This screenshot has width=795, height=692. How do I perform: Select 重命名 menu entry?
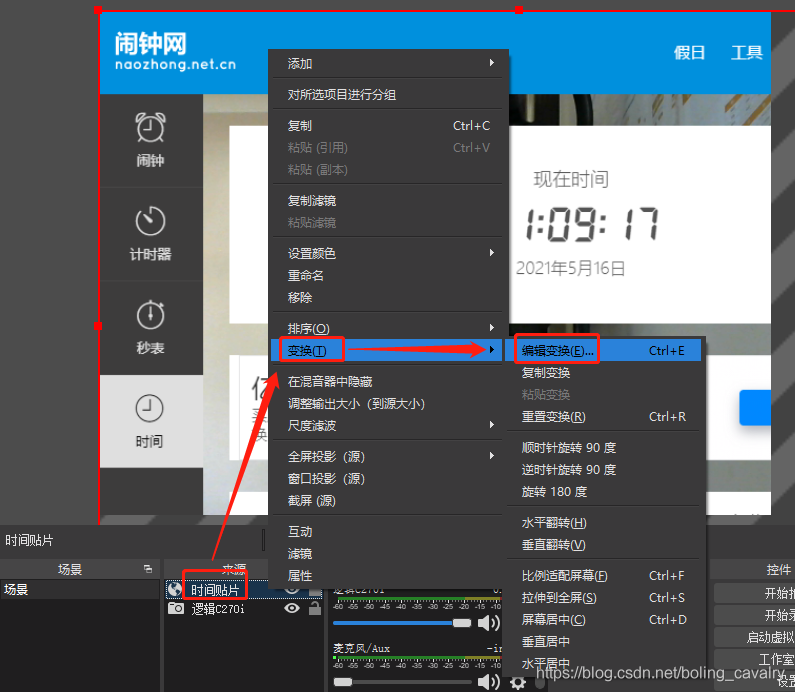point(388,275)
